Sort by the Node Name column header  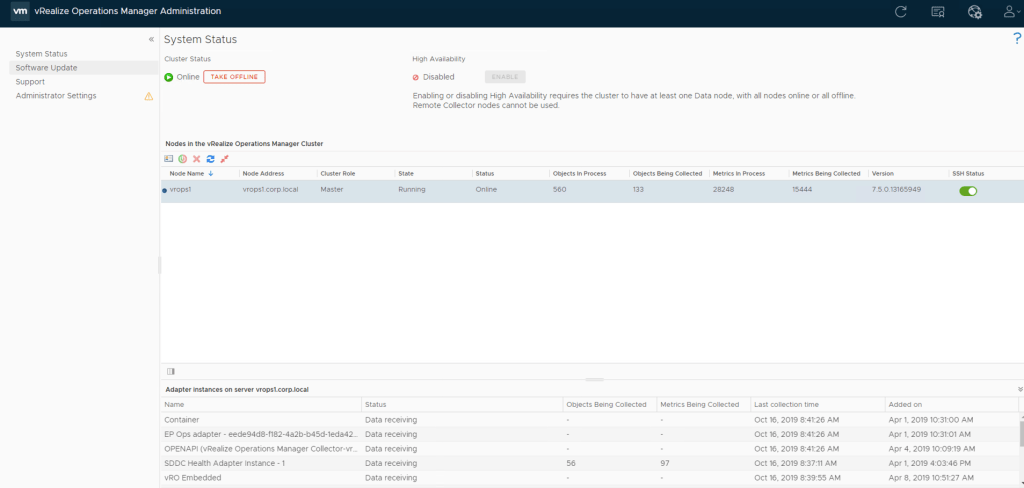pos(187,173)
